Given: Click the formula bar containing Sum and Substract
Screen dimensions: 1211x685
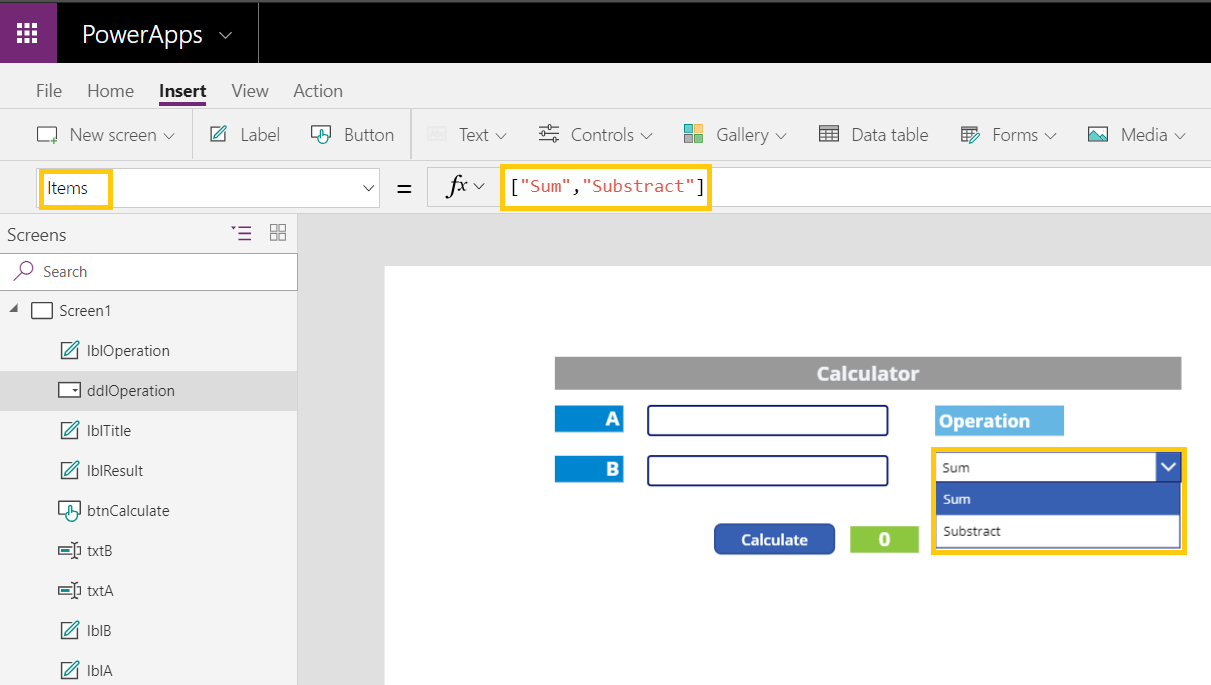Looking at the screenshot, I should click(605, 188).
